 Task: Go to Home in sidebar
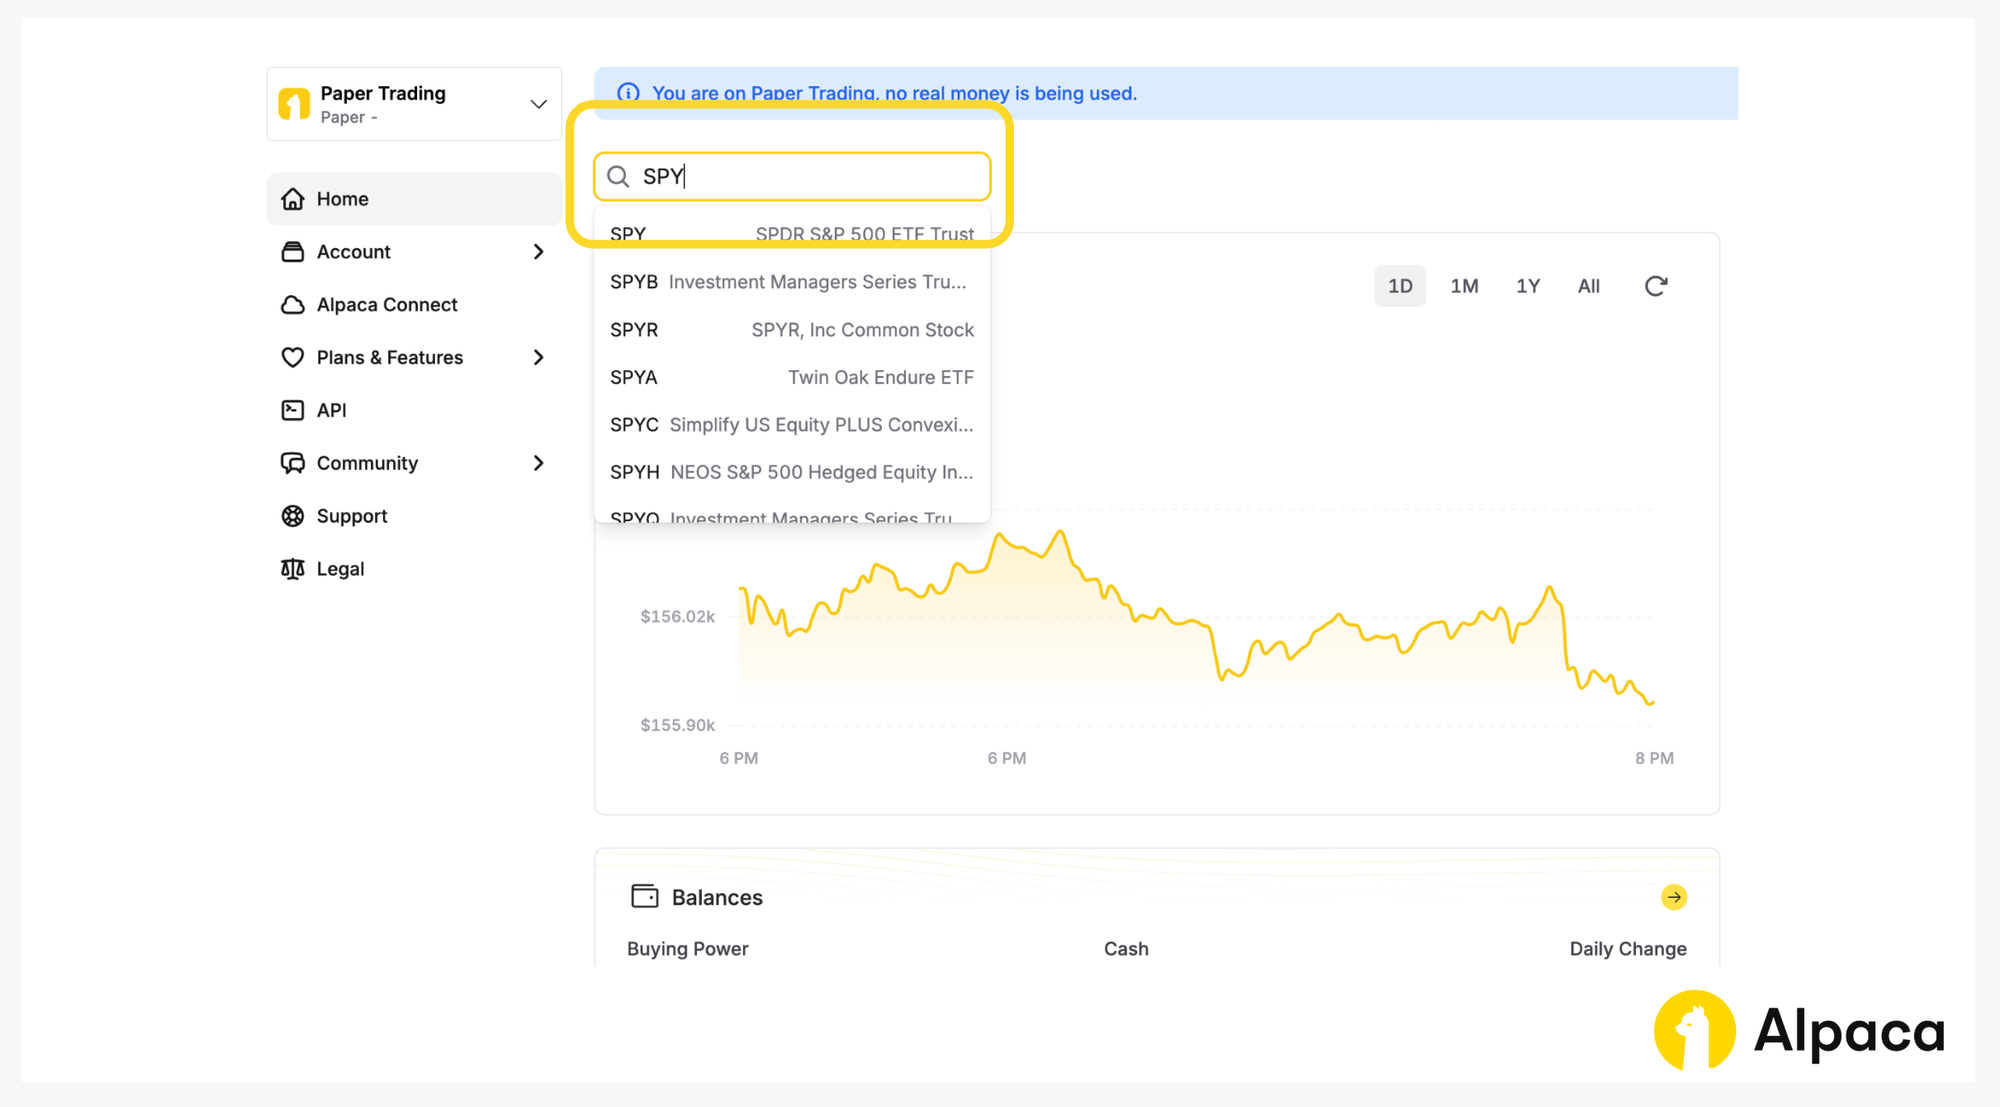pyautogui.click(x=342, y=199)
